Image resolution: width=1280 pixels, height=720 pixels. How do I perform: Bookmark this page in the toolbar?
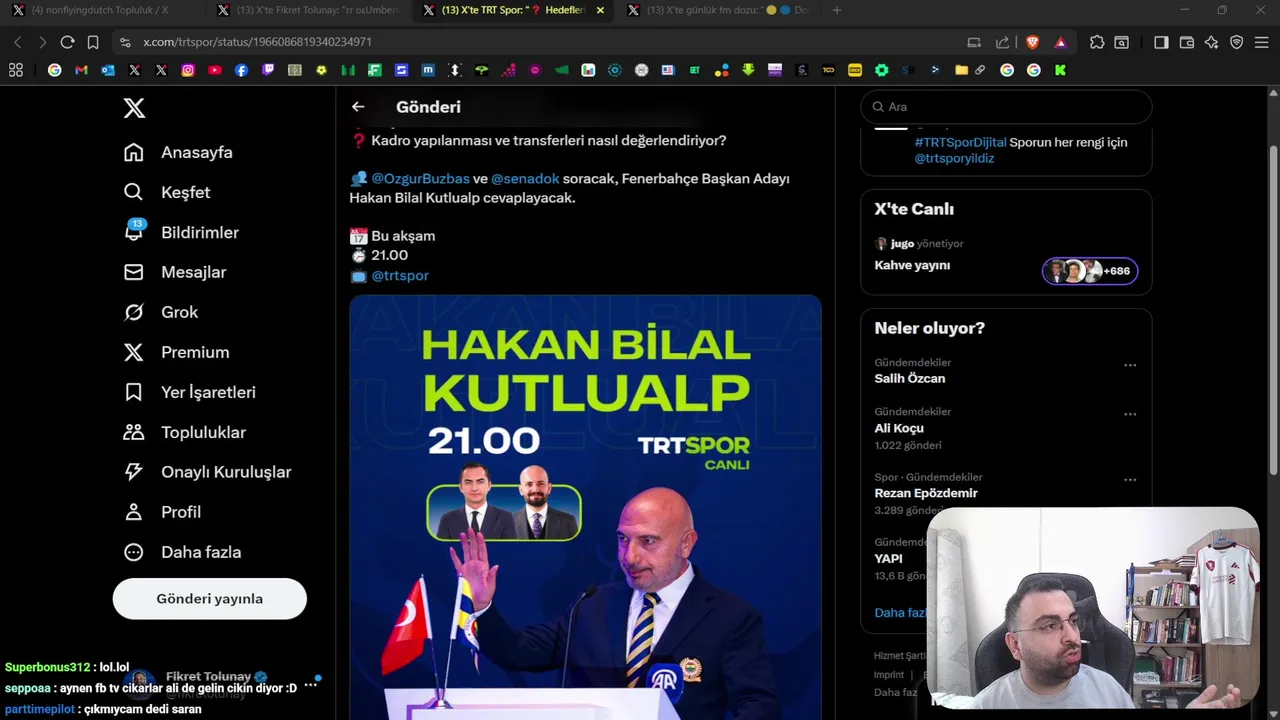[93, 42]
